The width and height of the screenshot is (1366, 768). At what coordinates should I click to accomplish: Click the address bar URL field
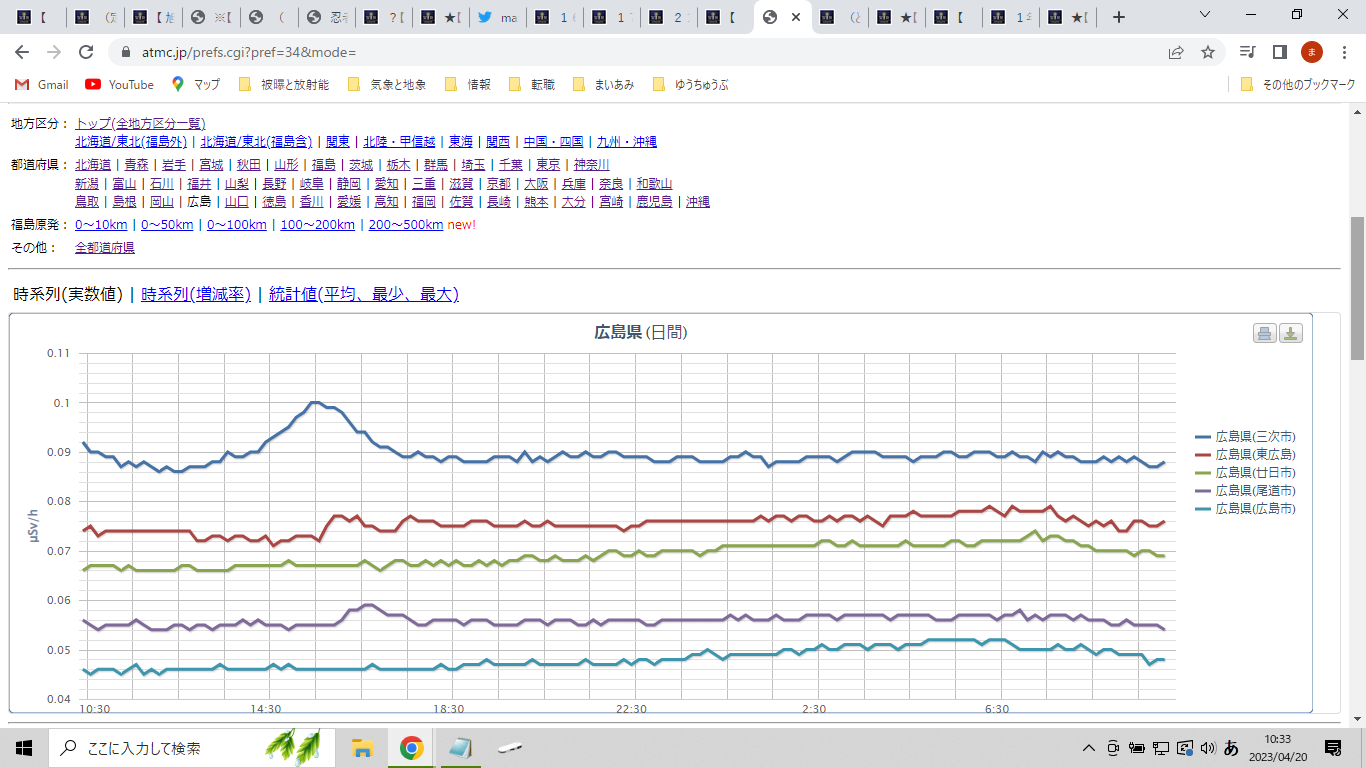[640, 52]
